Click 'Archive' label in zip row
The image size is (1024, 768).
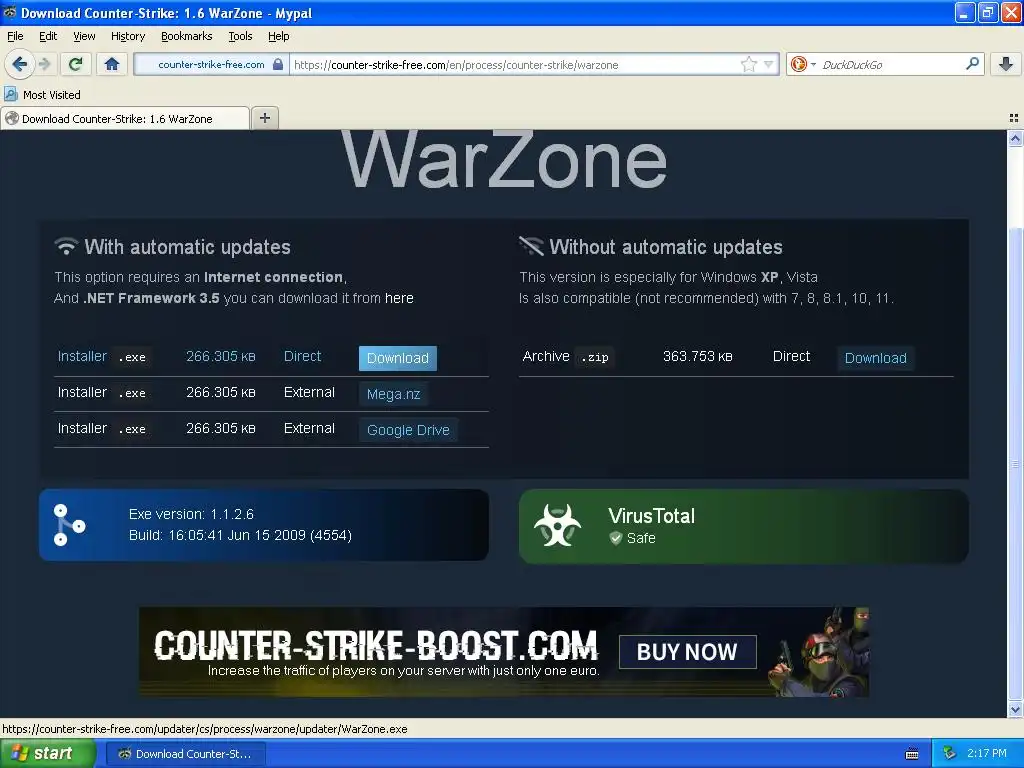click(x=546, y=356)
